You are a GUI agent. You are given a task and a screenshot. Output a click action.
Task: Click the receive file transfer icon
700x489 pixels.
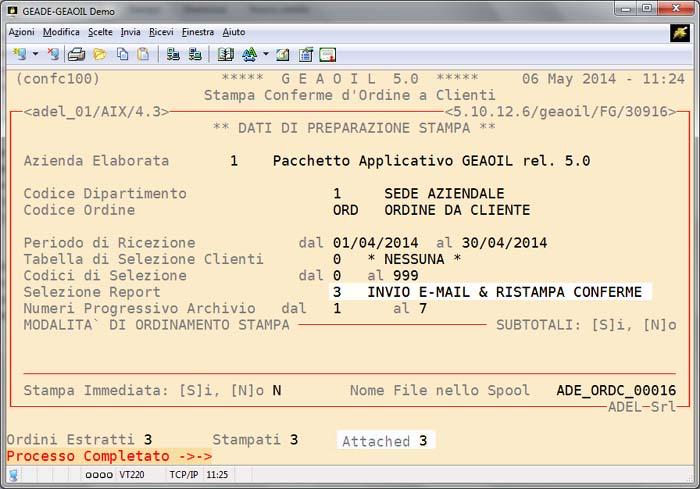coord(195,54)
